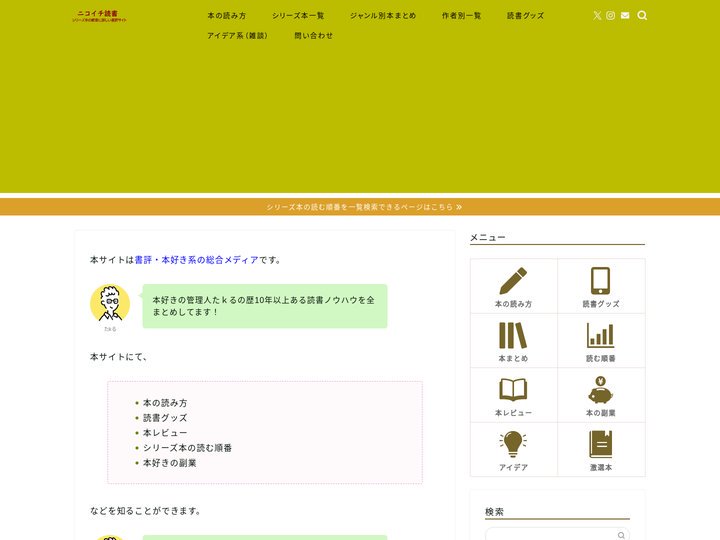The image size is (720, 540).
Task: Click the search box magnifier icon
Action: point(621,535)
